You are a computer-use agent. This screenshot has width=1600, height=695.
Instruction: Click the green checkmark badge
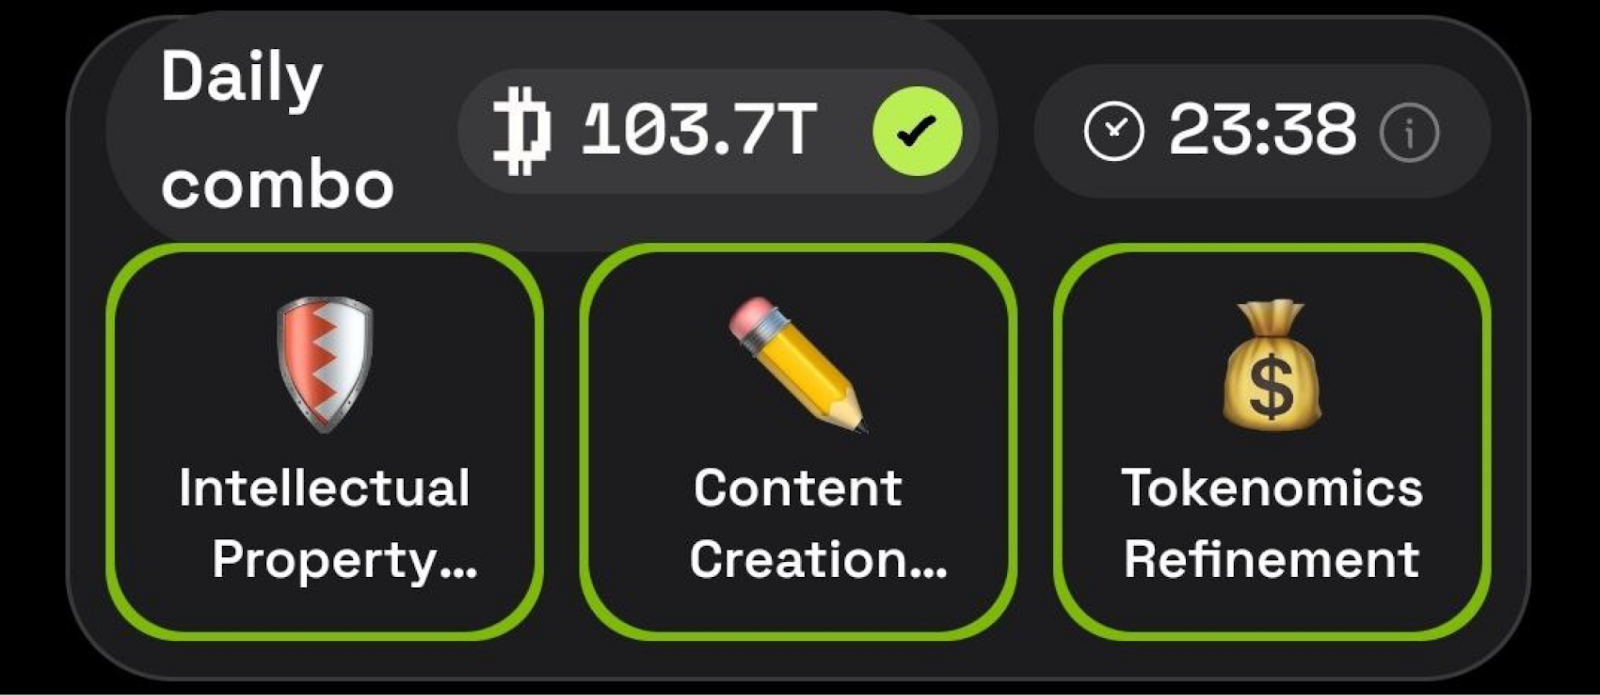click(917, 131)
